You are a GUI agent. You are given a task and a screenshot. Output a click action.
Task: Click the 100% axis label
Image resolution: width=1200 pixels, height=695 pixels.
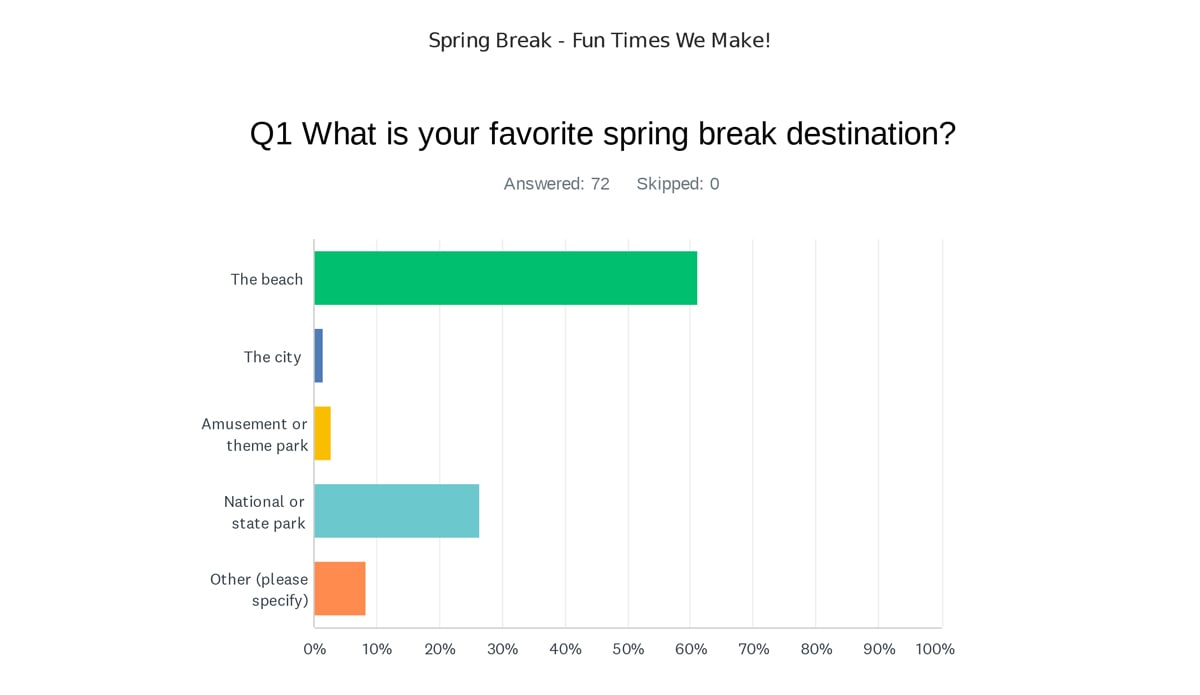point(935,649)
